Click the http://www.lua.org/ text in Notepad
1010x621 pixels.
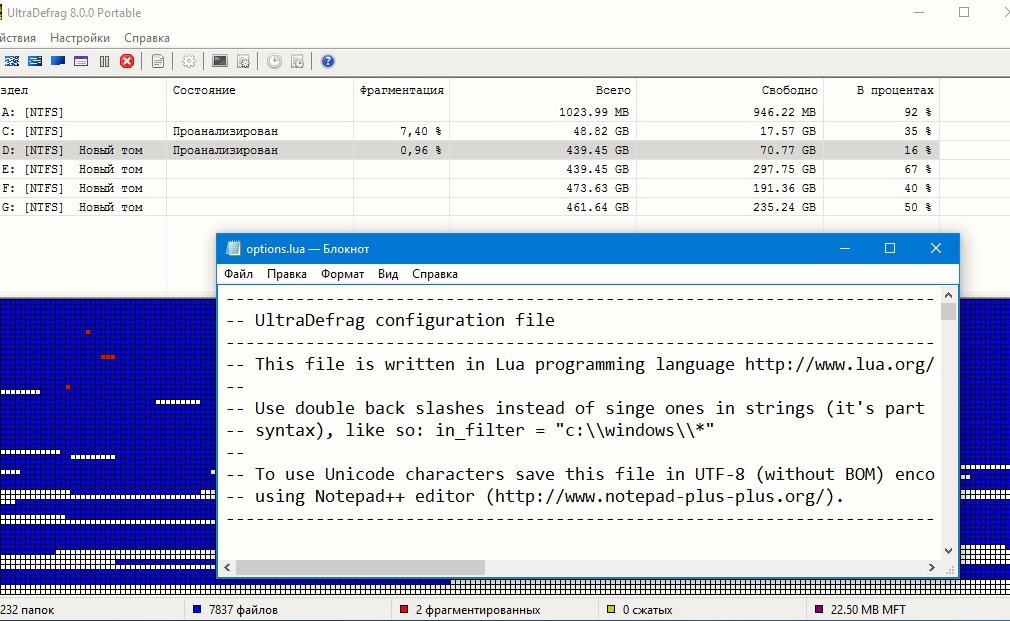pos(839,364)
